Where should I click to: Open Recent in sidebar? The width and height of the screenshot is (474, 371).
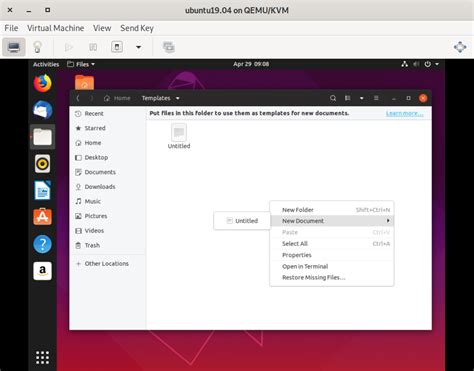pos(109,113)
